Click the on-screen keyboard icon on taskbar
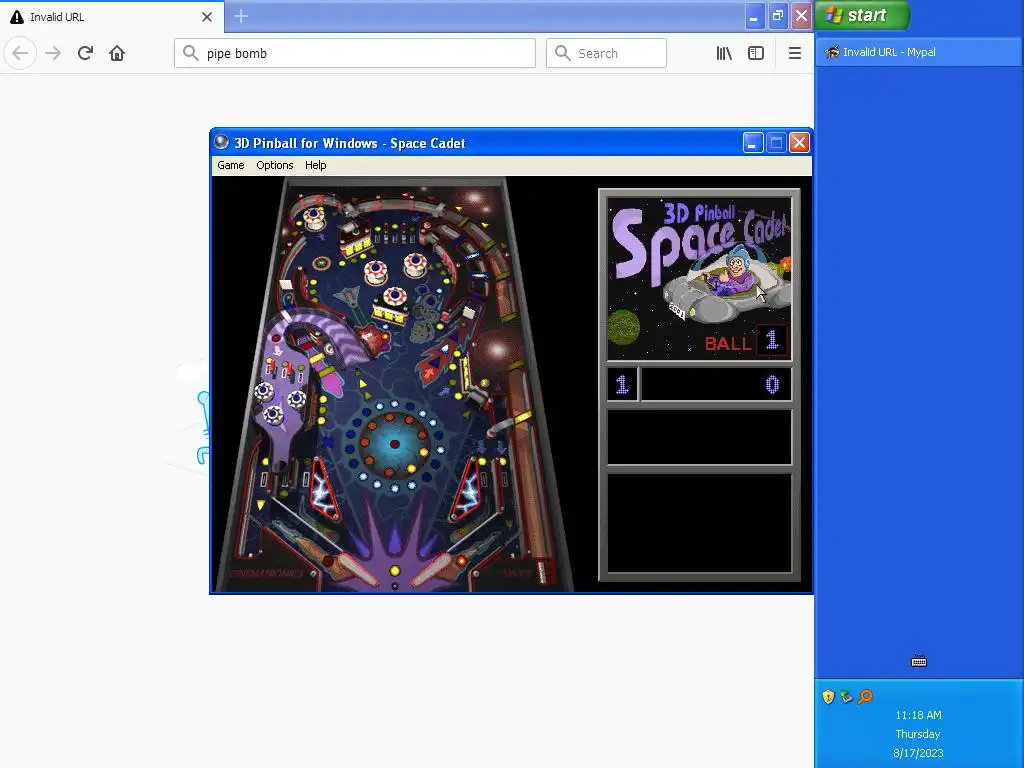The image size is (1024, 768). pyautogui.click(x=919, y=662)
